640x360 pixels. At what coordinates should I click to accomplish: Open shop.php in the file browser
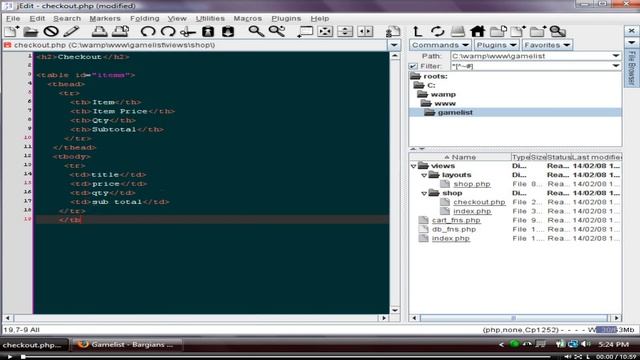[x=472, y=184]
